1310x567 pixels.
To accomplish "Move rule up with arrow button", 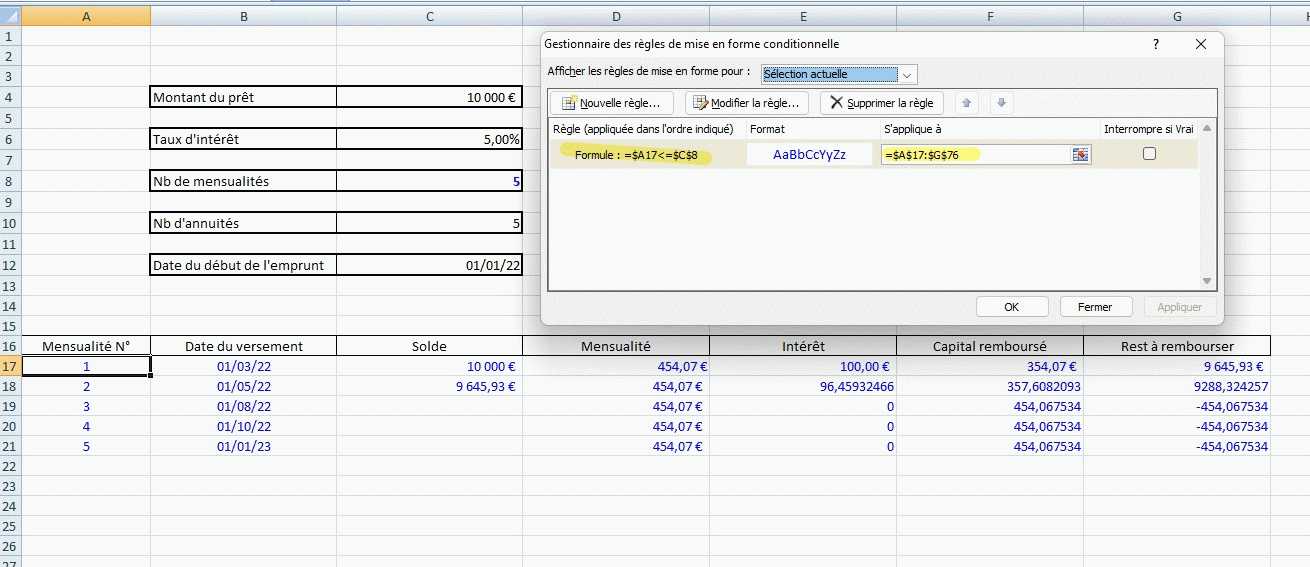I will [x=967, y=103].
